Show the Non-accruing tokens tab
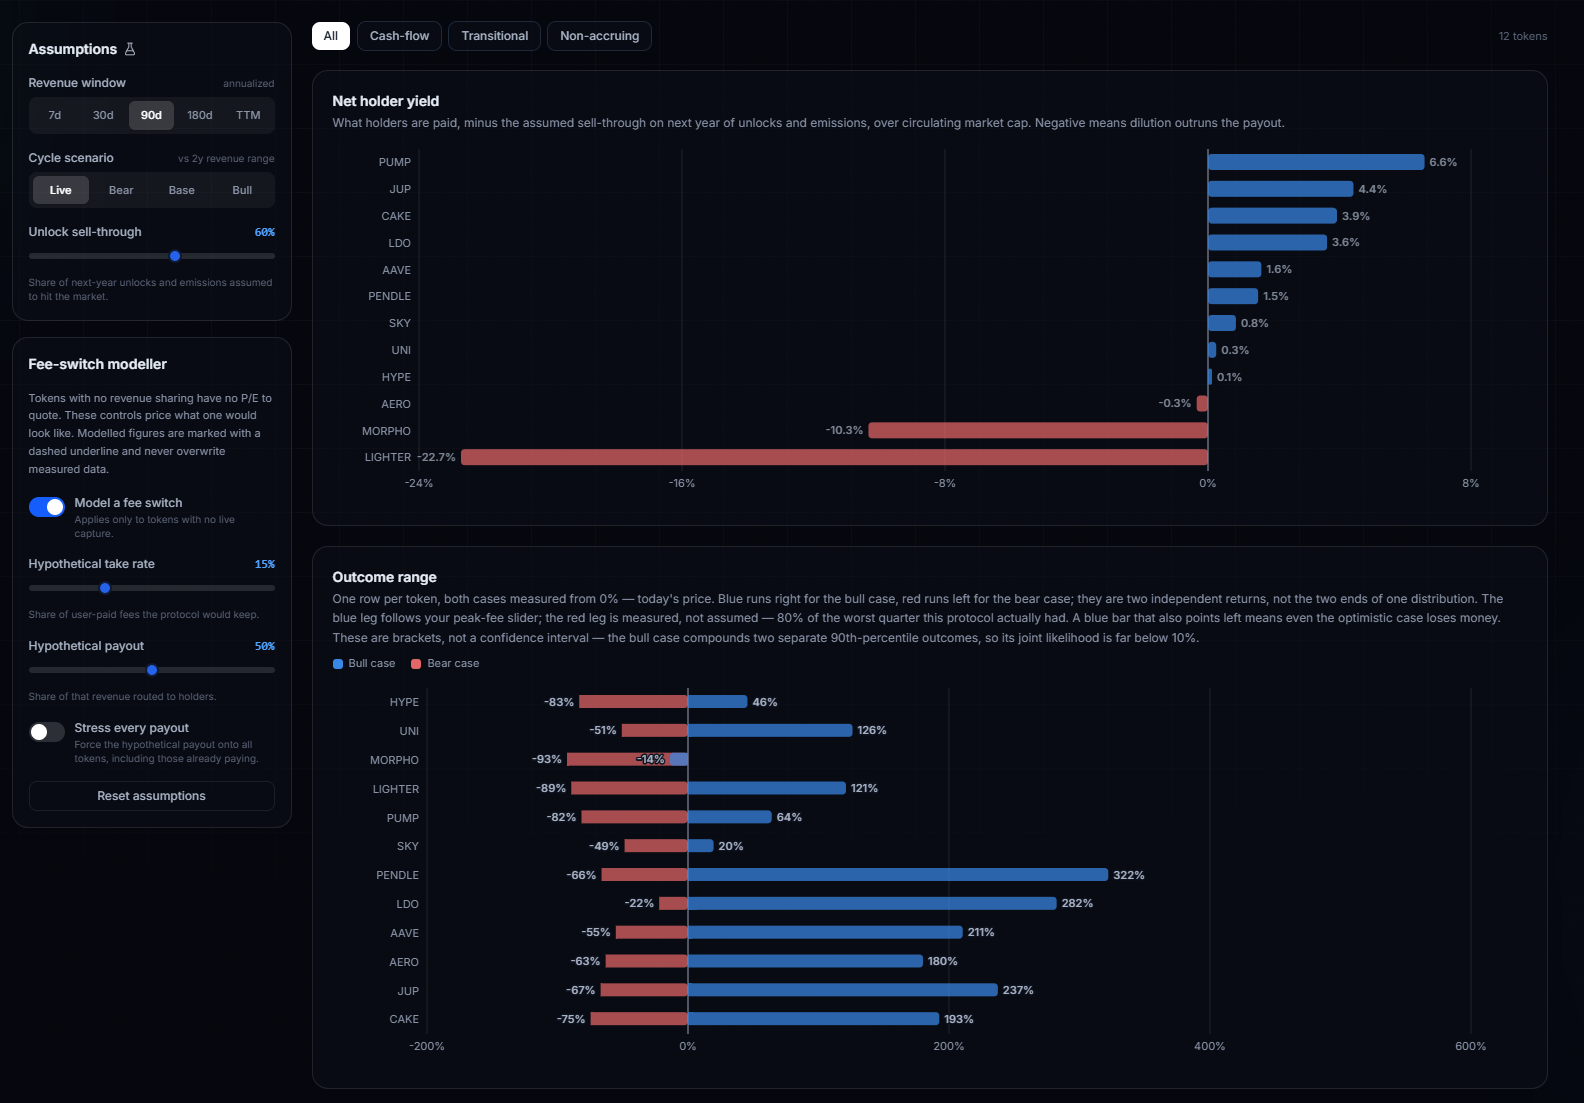This screenshot has width=1584, height=1103. tap(600, 36)
